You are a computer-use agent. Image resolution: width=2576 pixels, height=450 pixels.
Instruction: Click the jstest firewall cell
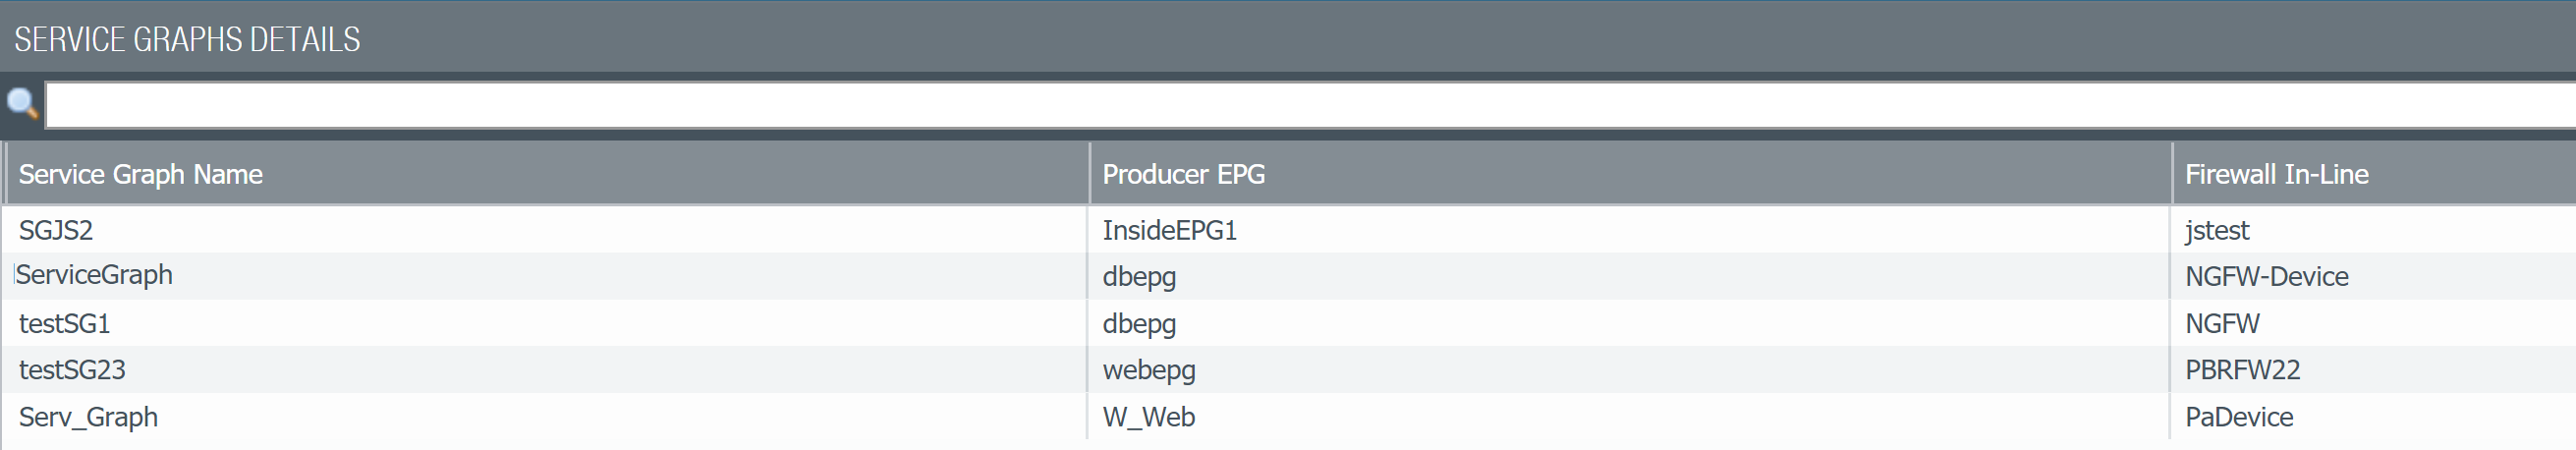pos(2216,230)
